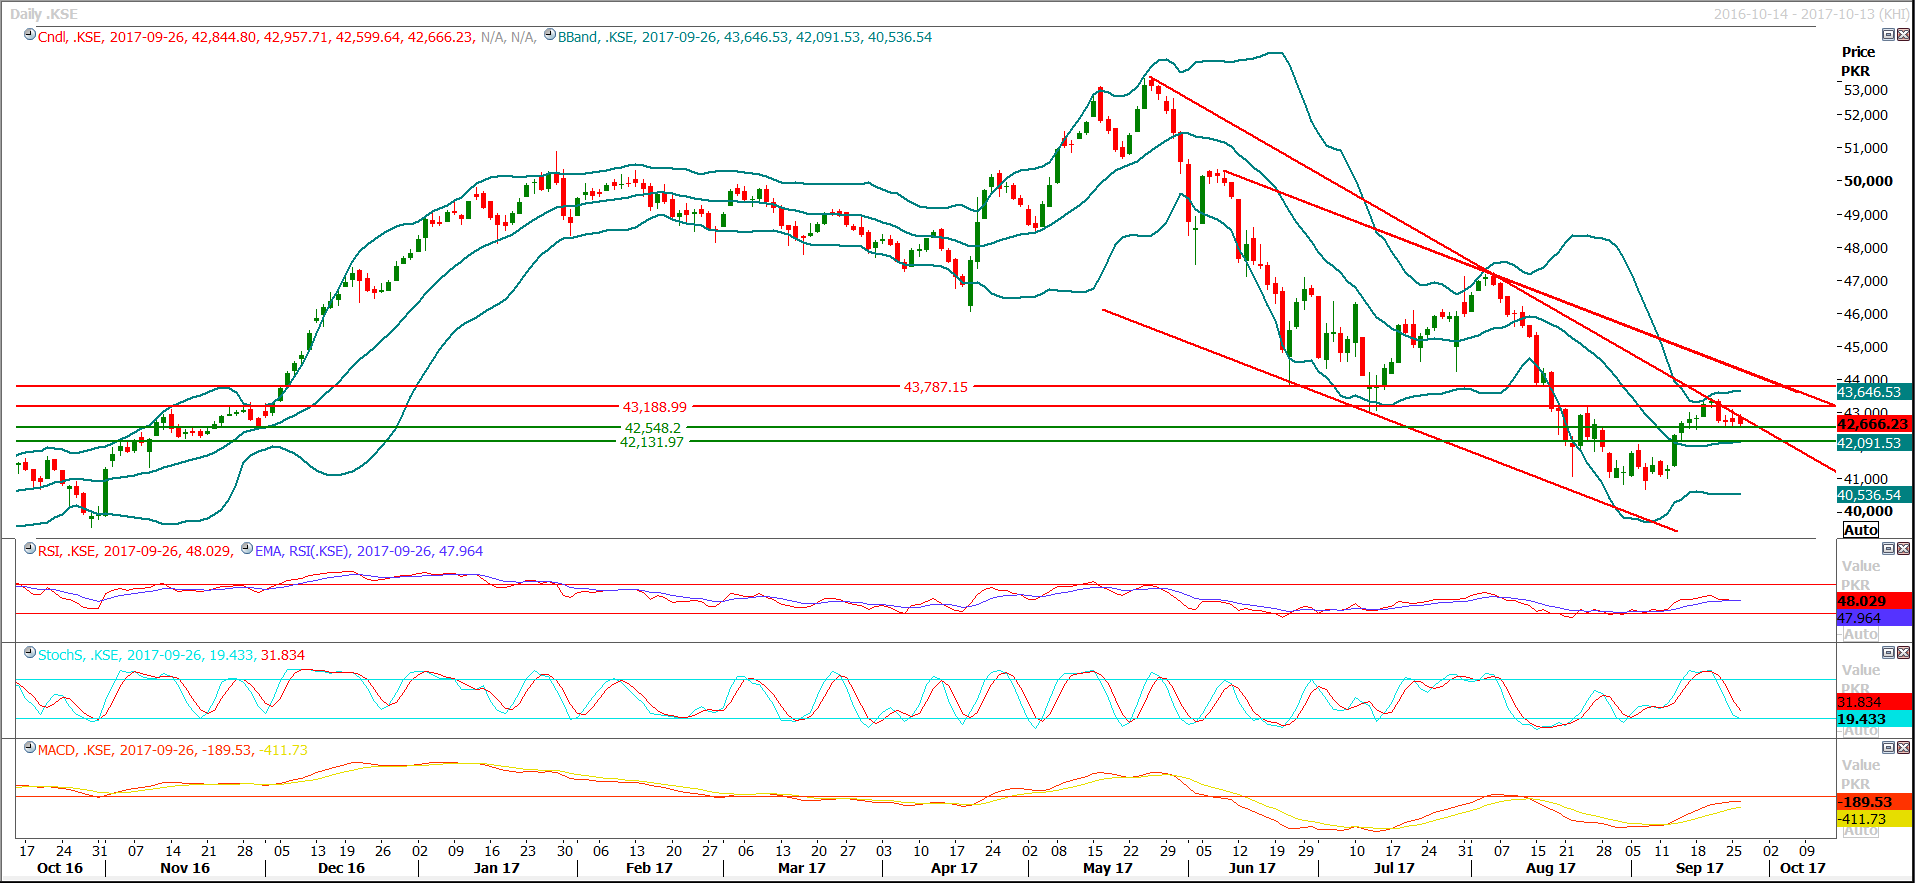The width and height of the screenshot is (1915, 883).
Task: Click the clock icon beside Cndl legend
Action: pyautogui.click(x=30, y=35)
